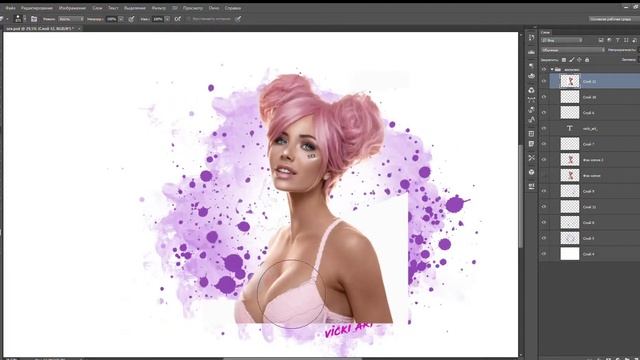Hide the layer group using its eye
The height and width of the screenshot is (360, 640).
click(x=544, y=69)
